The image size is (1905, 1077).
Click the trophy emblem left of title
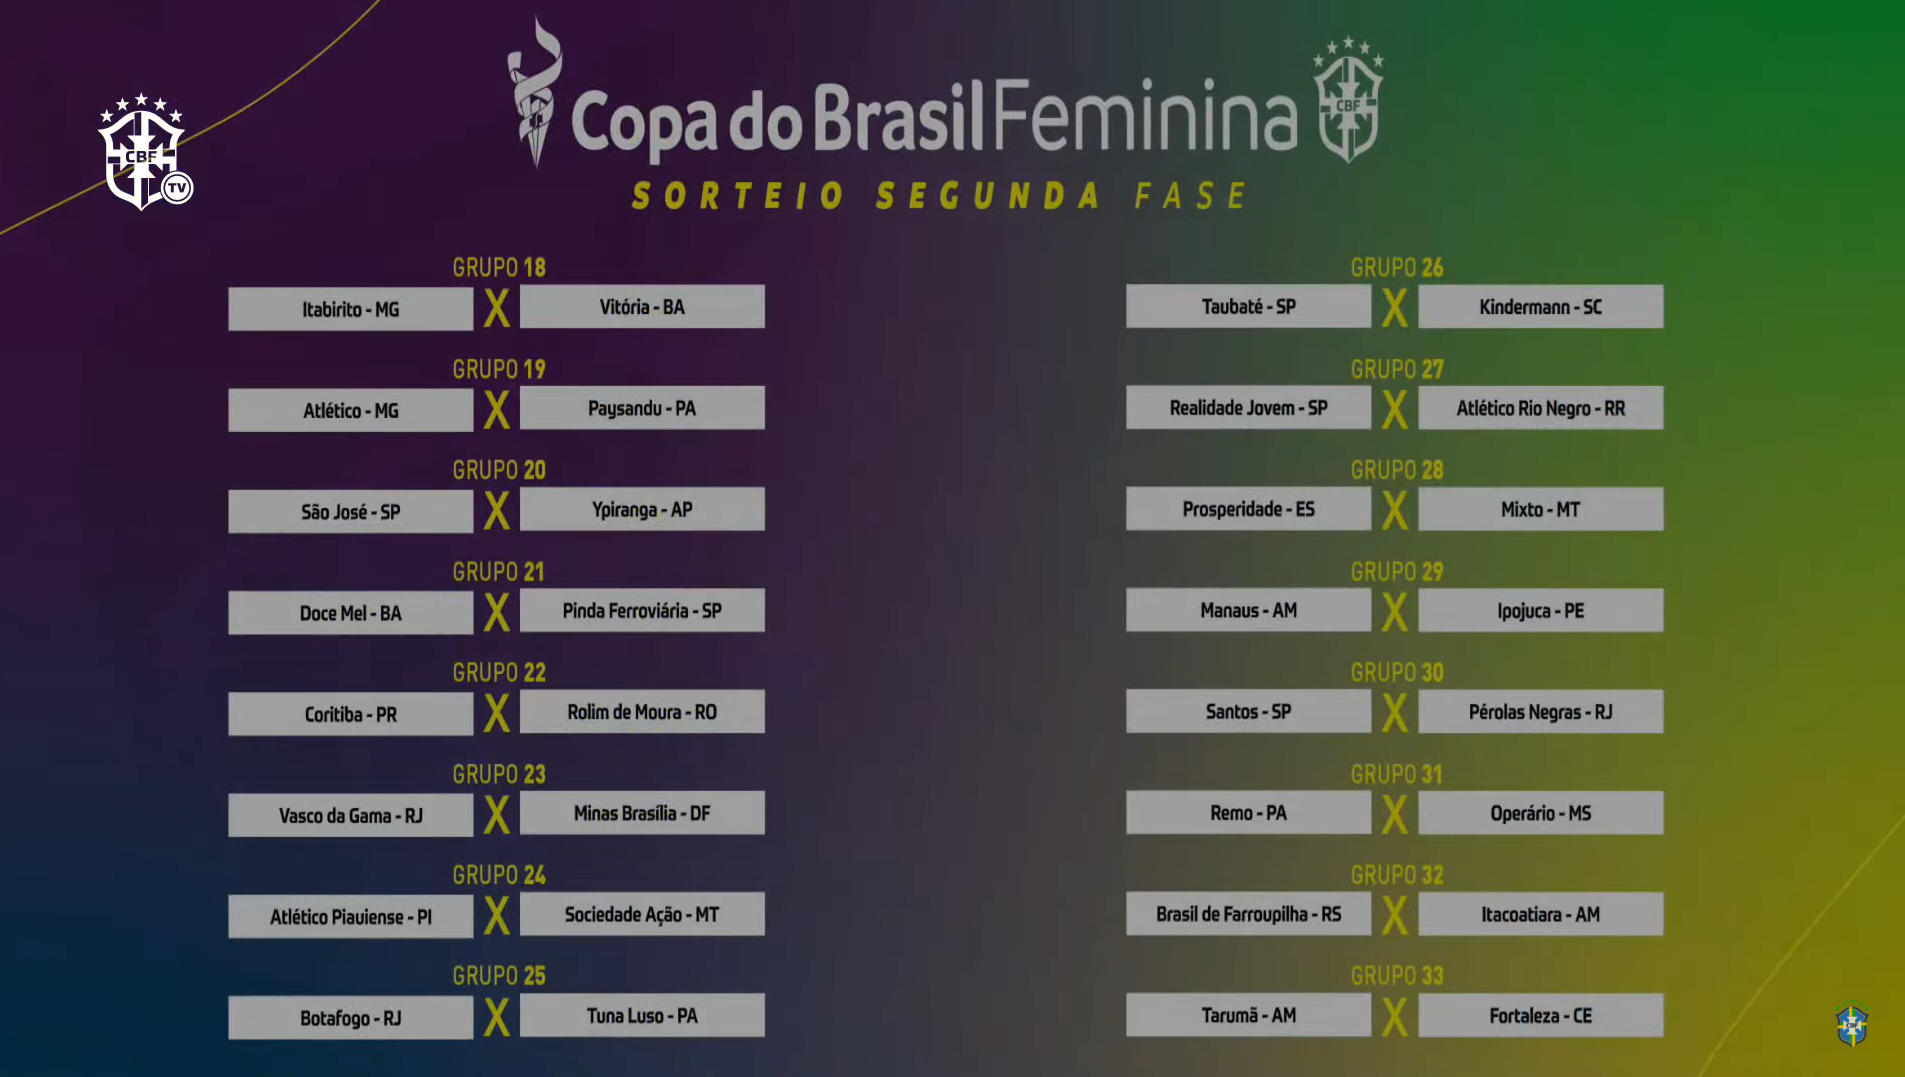(x=535, y=92)
